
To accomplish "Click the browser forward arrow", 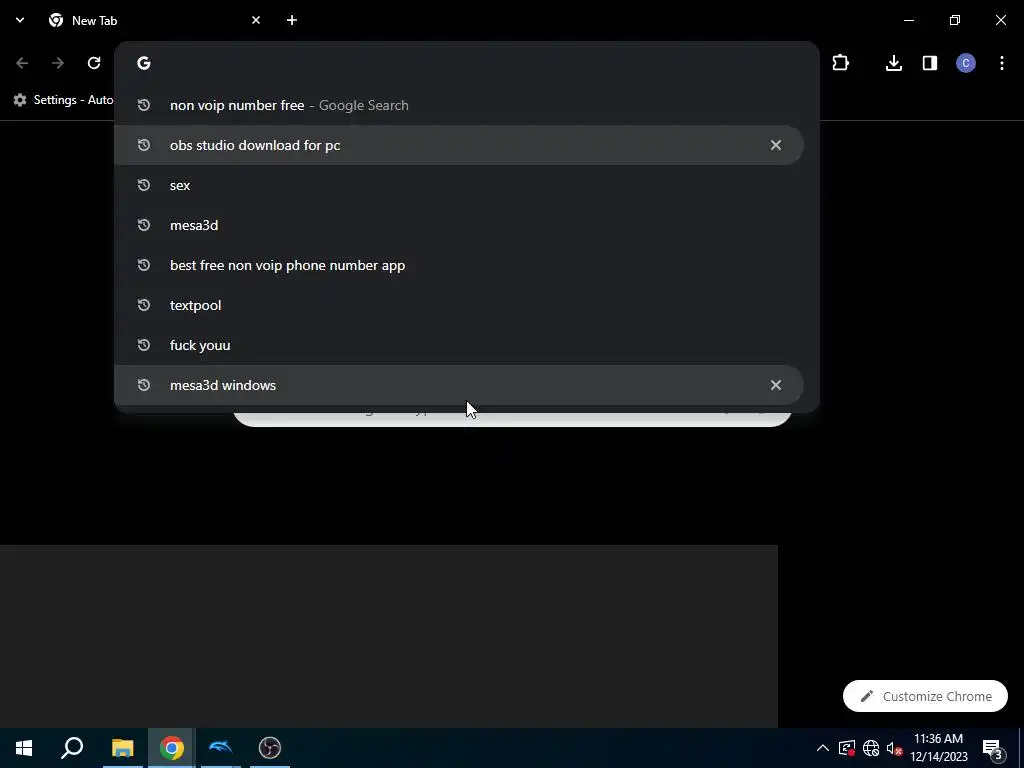I will 58,63.
